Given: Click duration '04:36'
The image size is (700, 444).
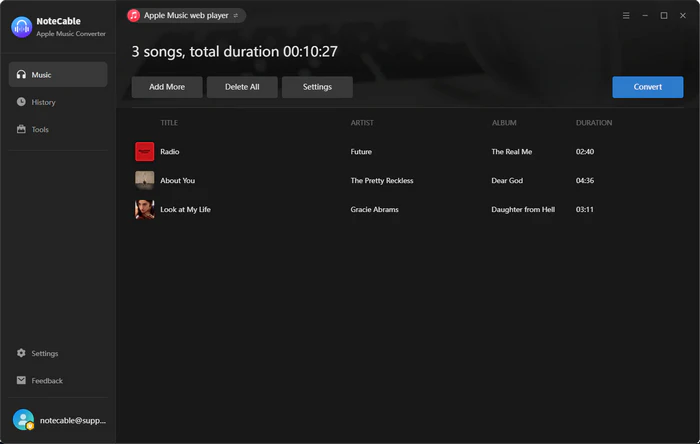Looking at the screenshot, I should (585, 181).
